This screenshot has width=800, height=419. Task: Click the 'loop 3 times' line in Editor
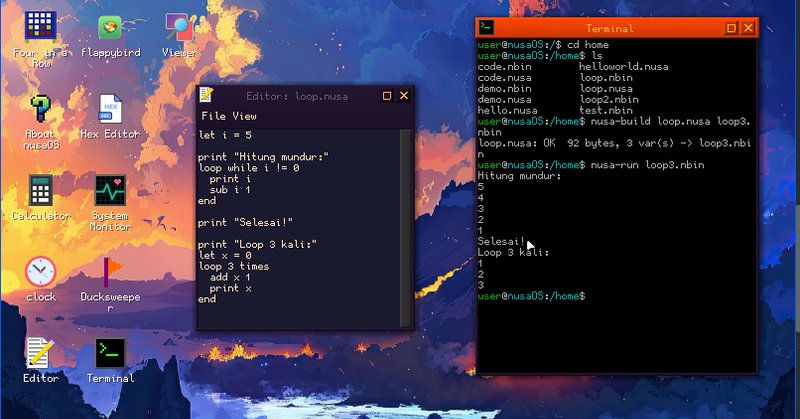pos(233,266)
